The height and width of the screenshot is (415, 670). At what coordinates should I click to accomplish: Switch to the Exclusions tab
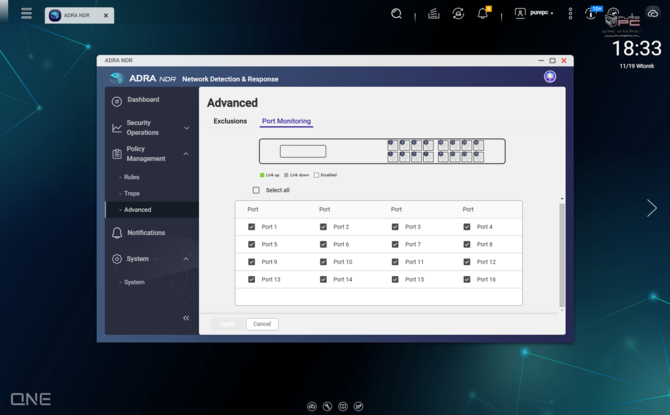click(x=230, y=121)
